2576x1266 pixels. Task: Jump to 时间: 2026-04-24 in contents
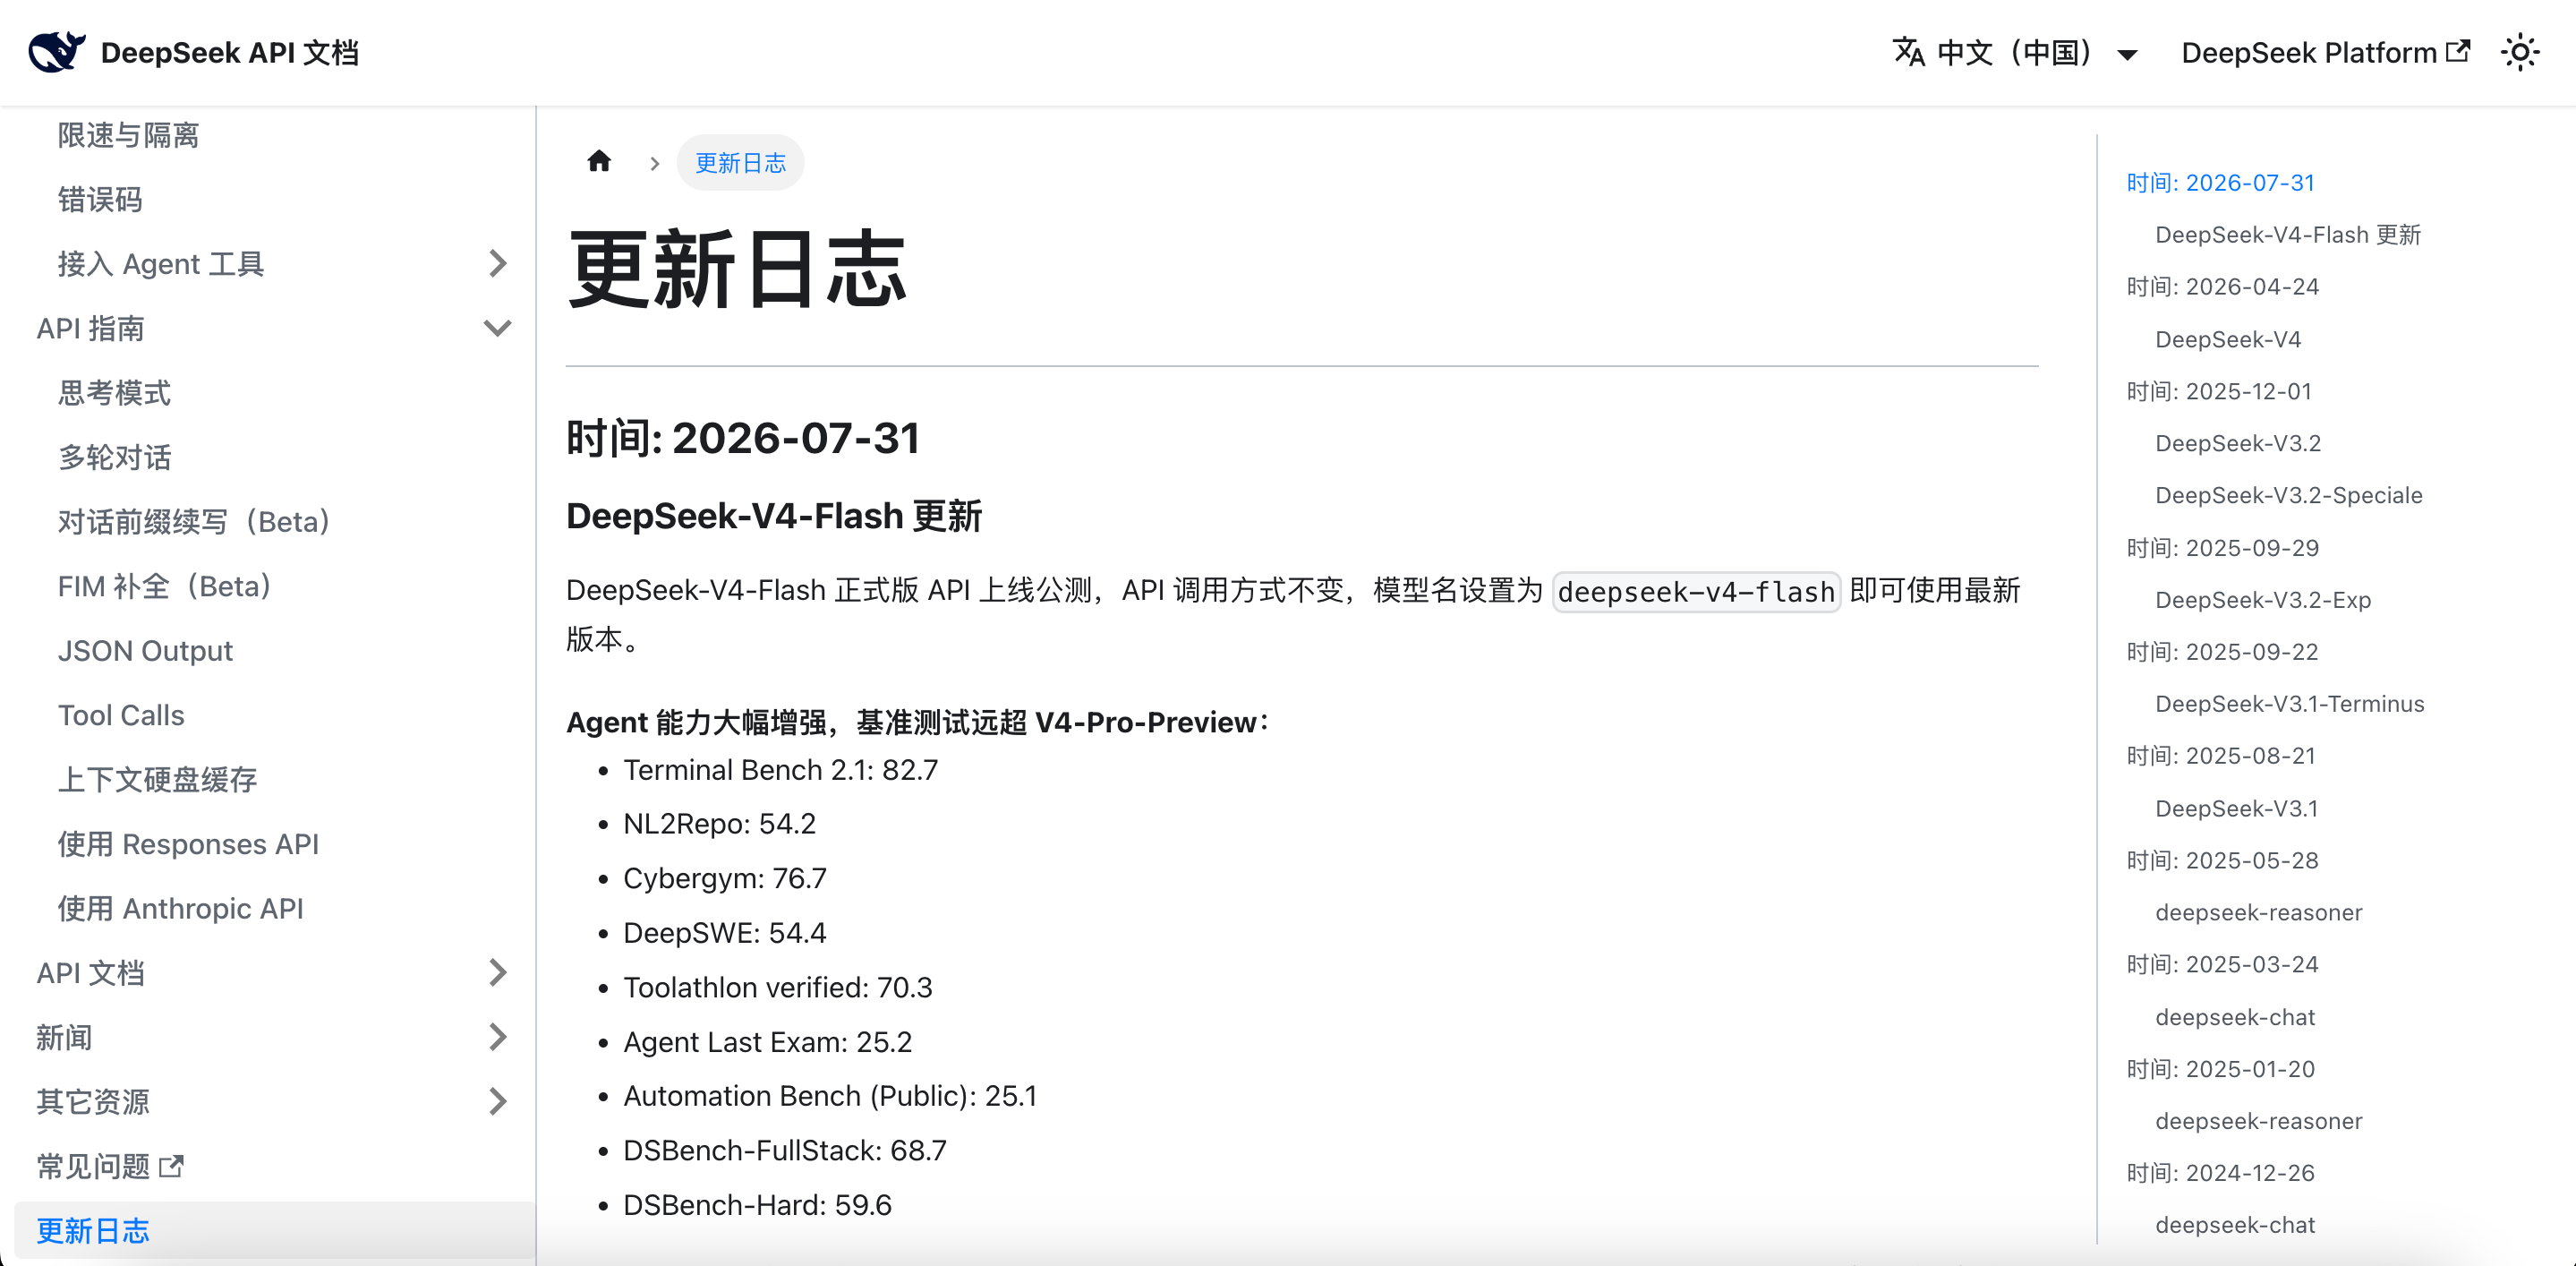tap(2222, 287)
